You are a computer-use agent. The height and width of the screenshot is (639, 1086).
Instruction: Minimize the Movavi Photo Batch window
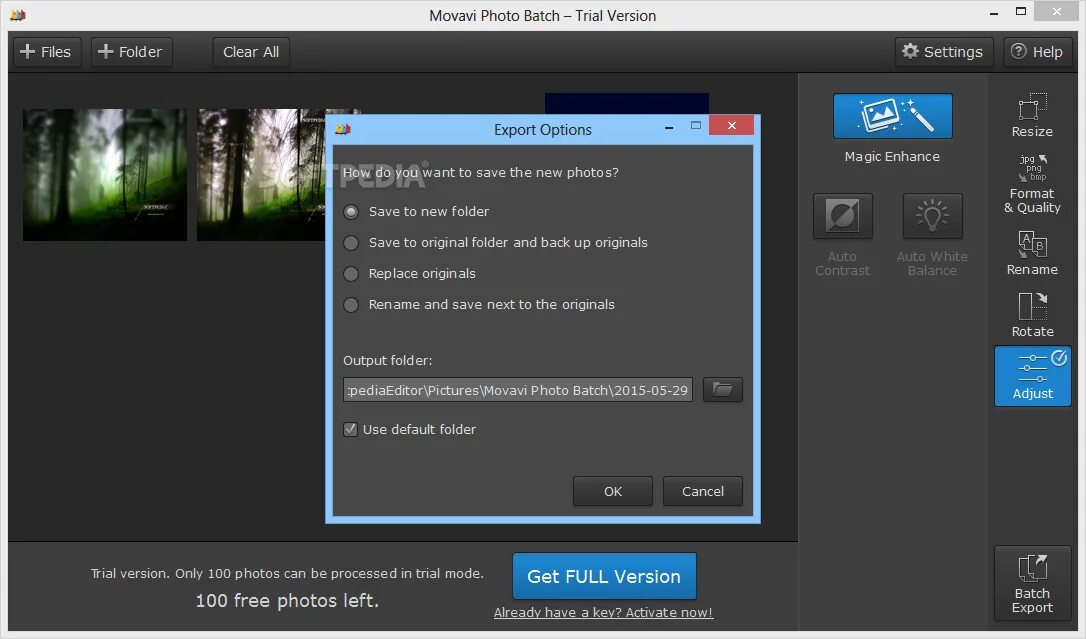(x=994, y=13)
